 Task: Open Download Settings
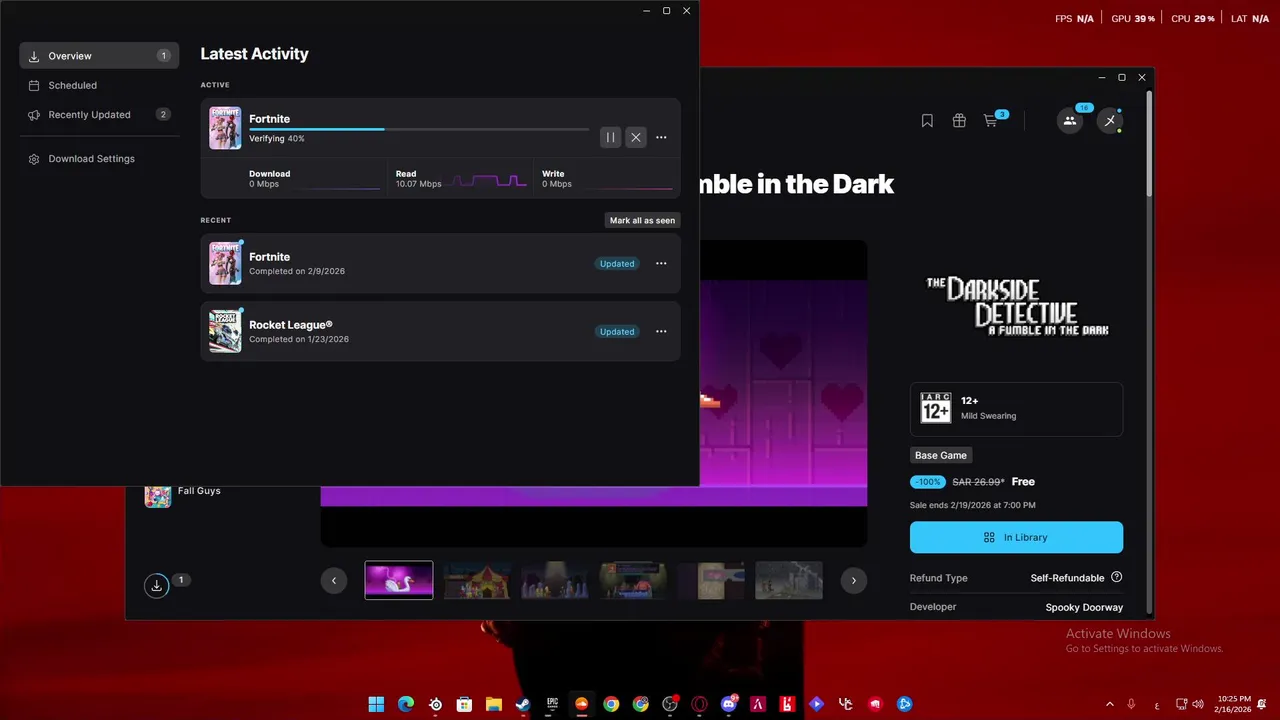99,159
